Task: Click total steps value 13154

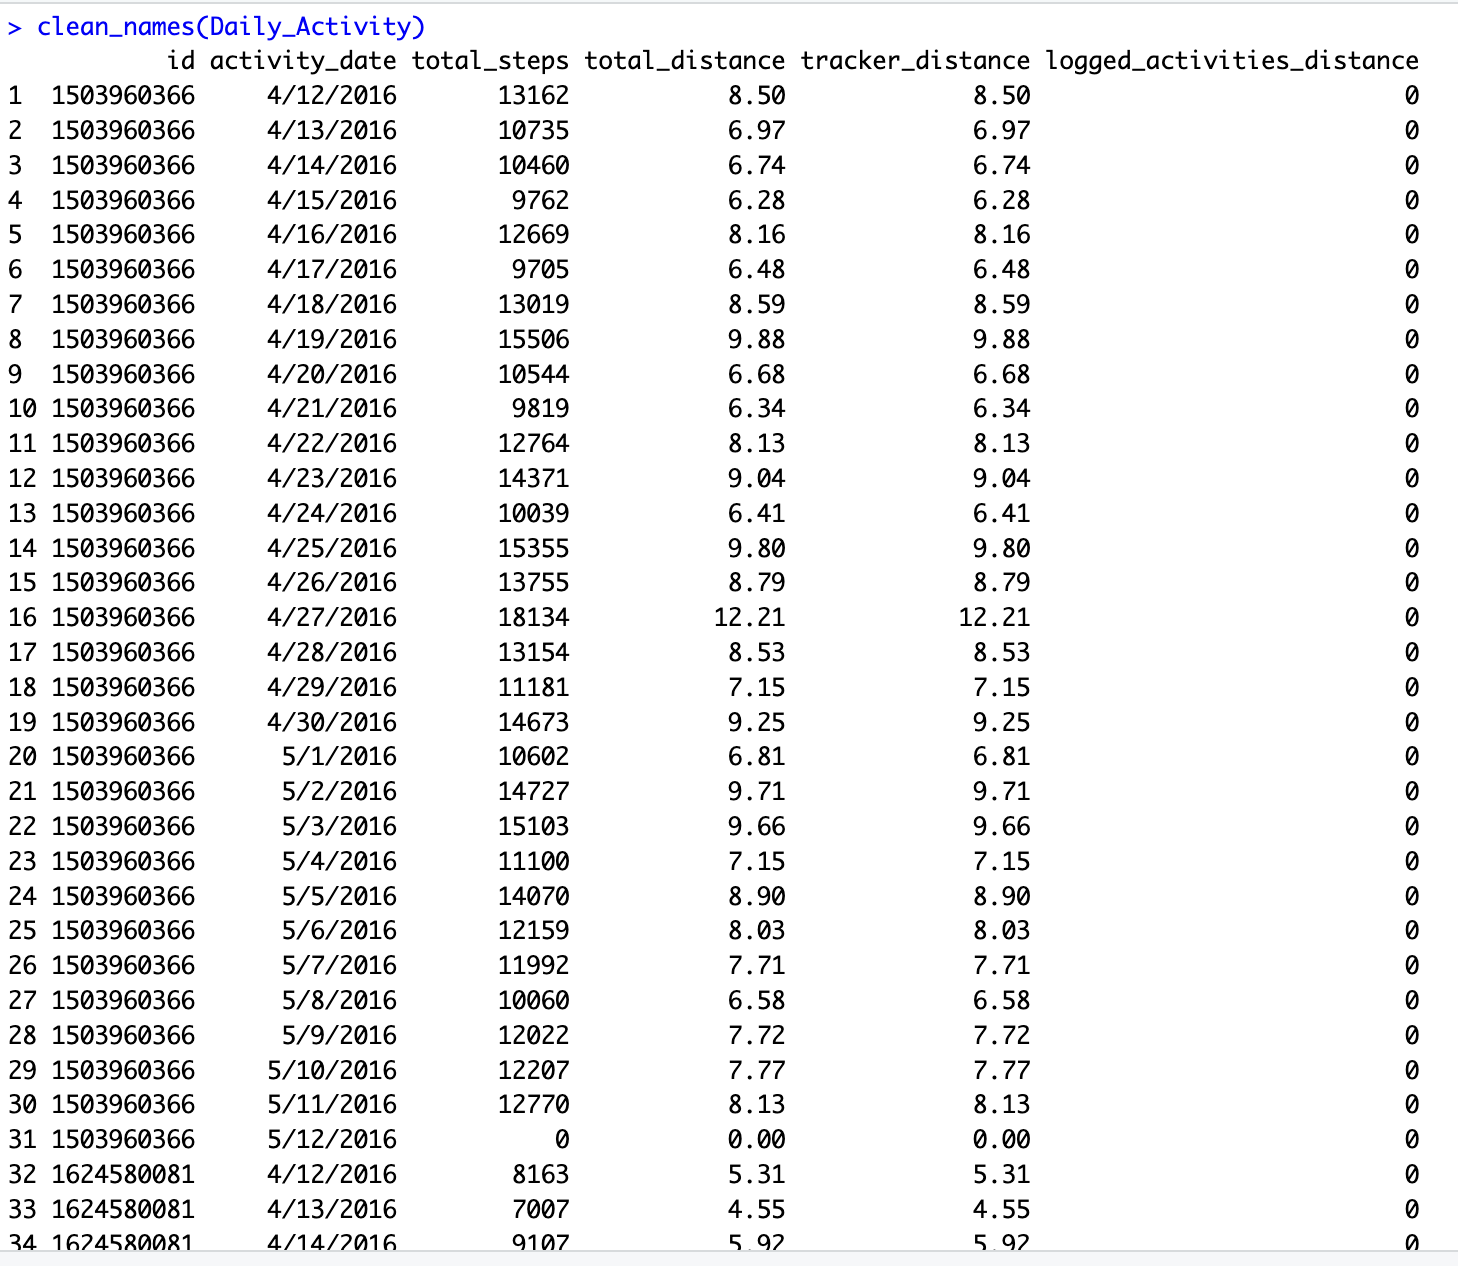Action: tap(534, 653)
